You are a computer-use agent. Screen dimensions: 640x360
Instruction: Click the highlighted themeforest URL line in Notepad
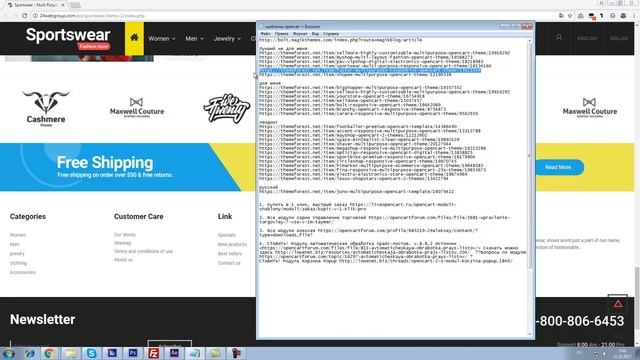click(370, 70)
